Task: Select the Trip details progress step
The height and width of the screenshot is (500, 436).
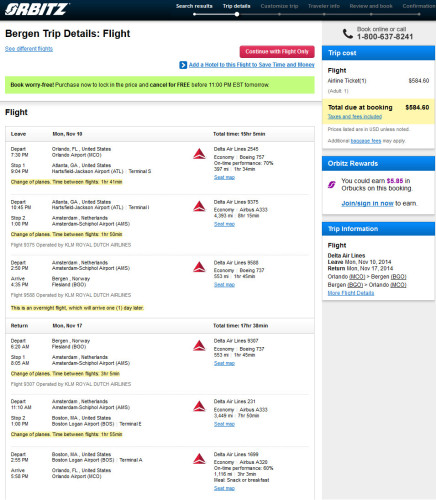Action: click(x=236, y=6)
